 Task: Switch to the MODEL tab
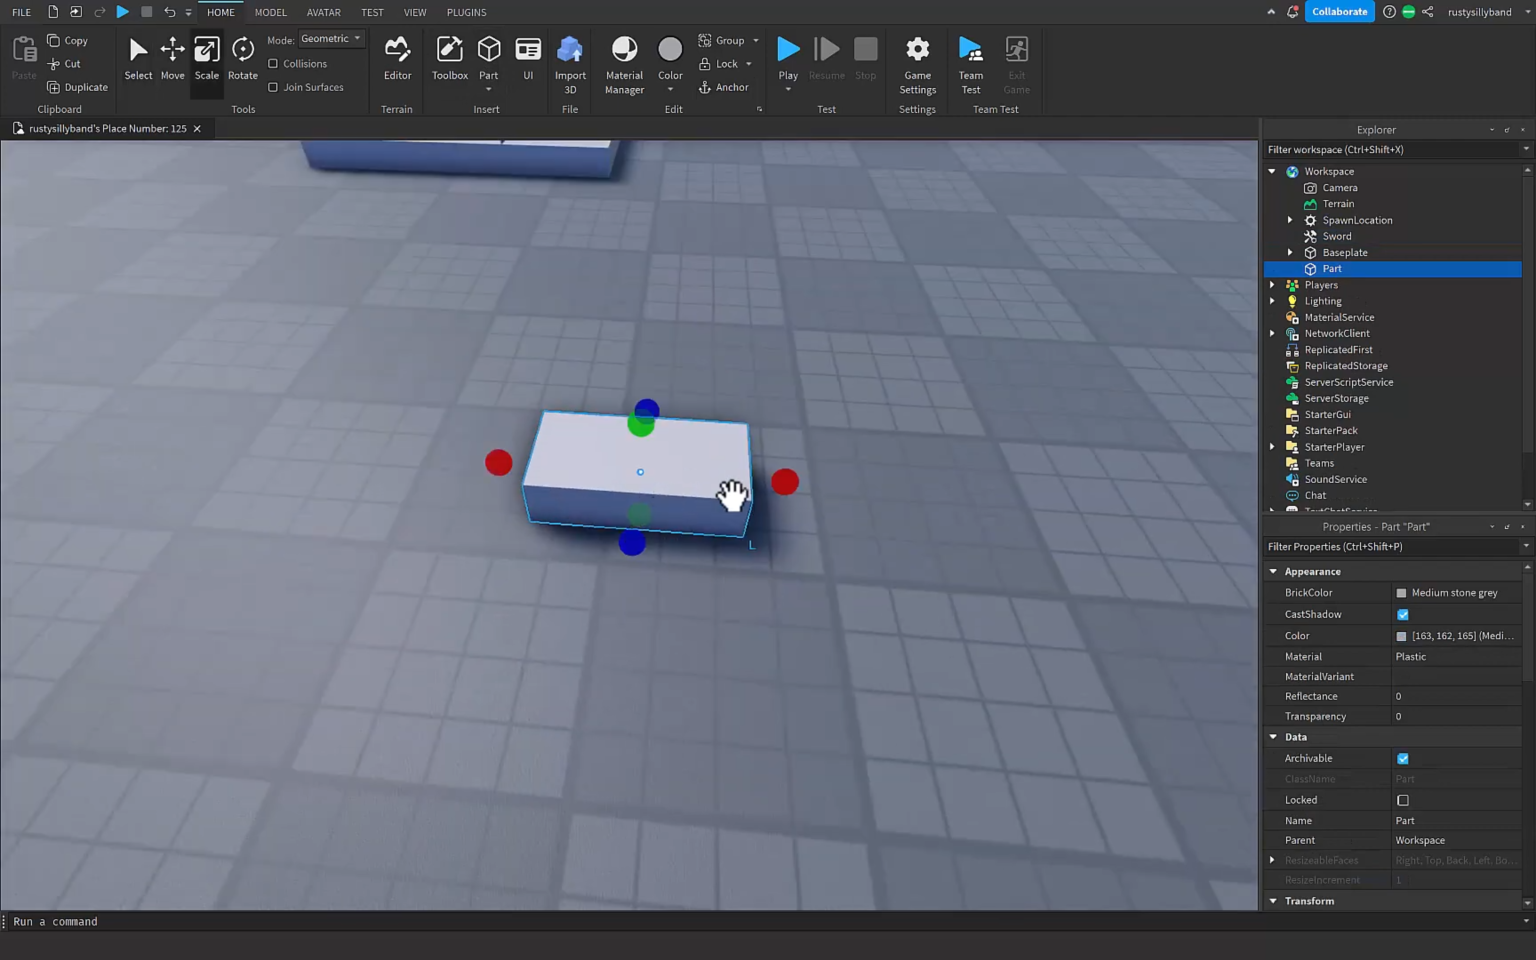pyautogui.click(x=270, y=12)
